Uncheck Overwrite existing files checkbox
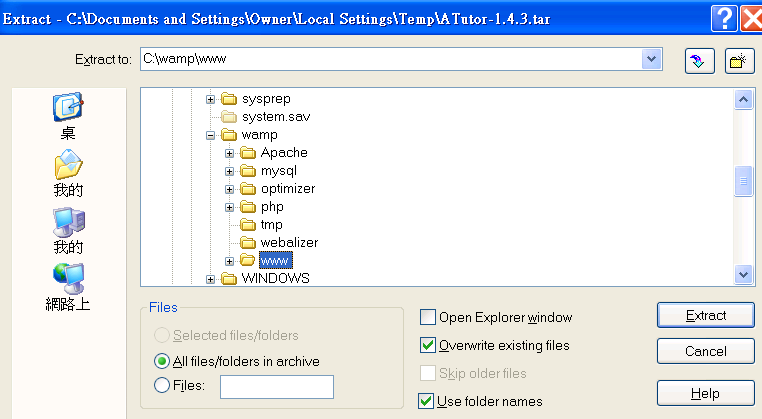This screenshot has height=419, width=762. [x=428, y=346]
